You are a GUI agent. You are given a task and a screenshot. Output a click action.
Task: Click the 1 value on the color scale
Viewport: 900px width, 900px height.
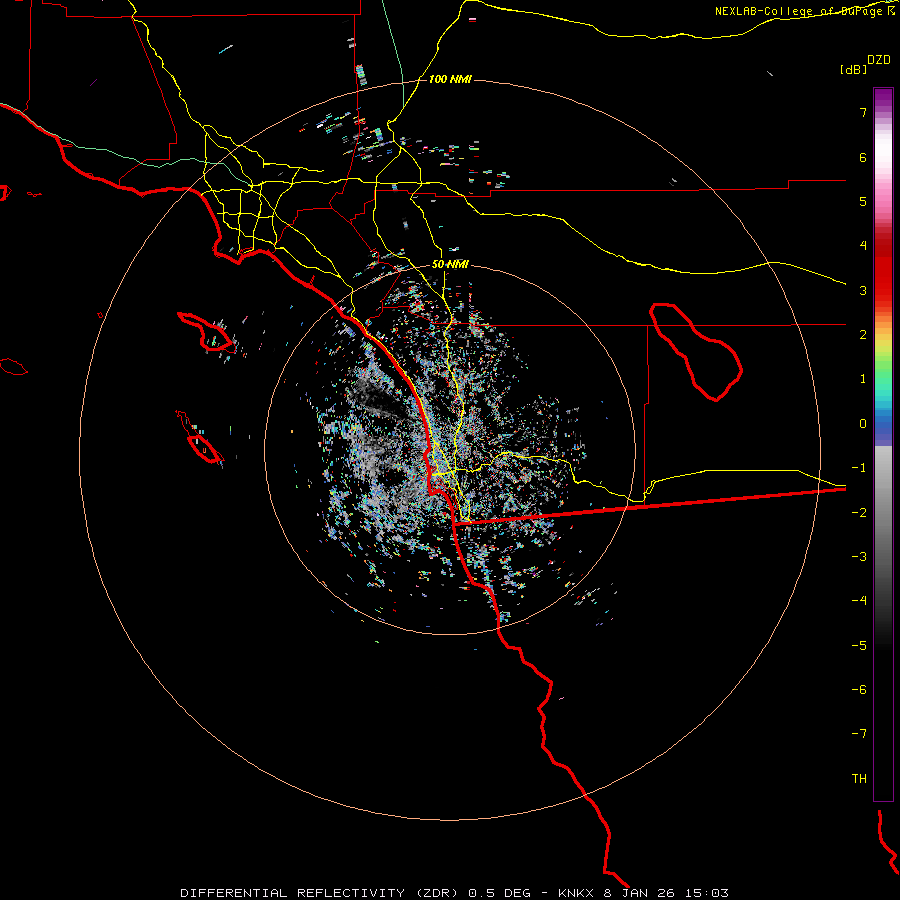coord(863,379)
